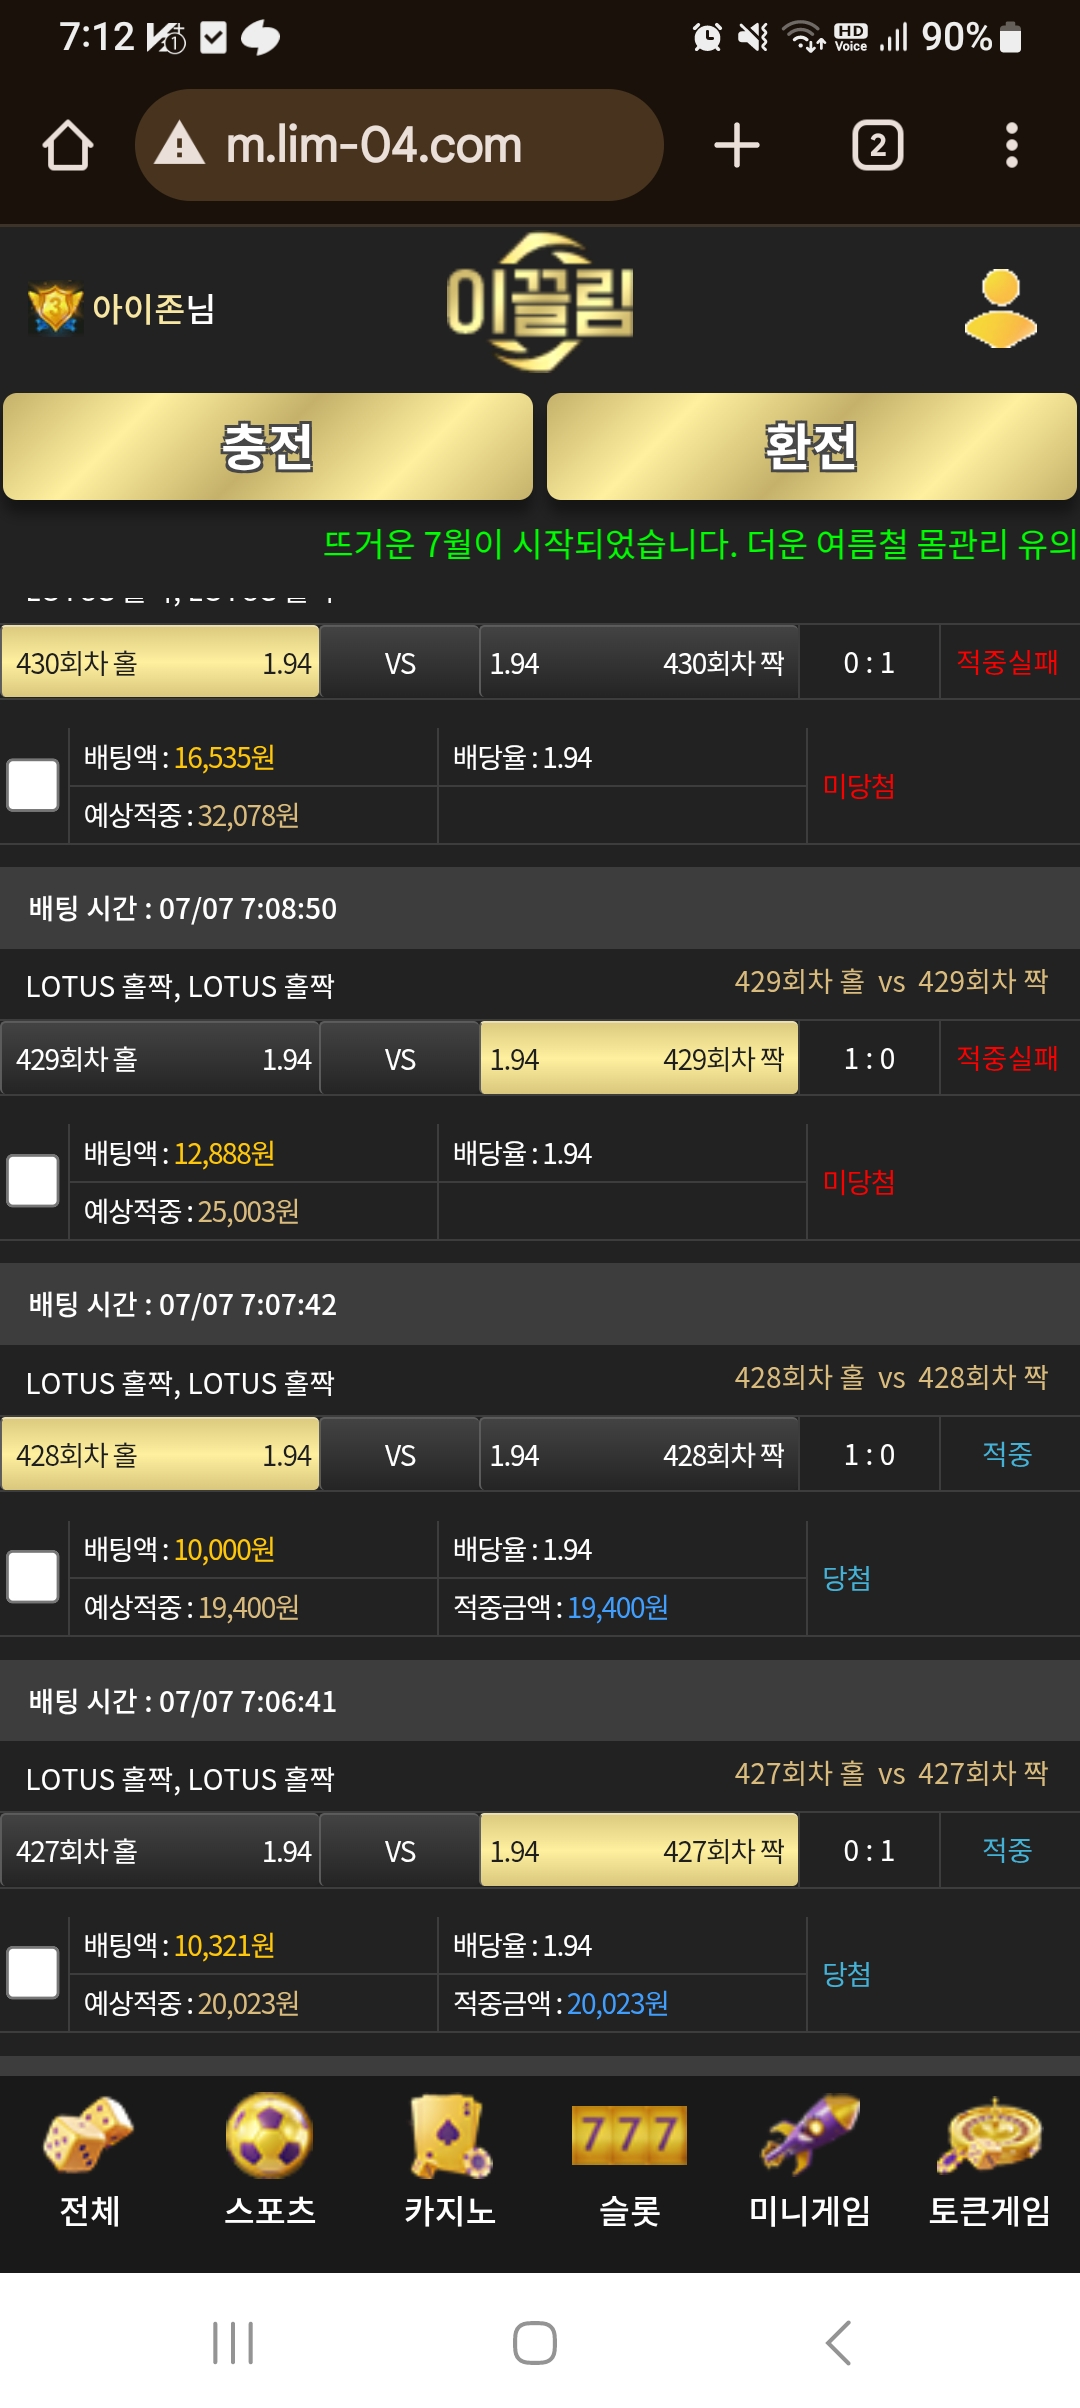Open the user profile icon
Image resolution: width=1080 pixels, height=2408 pixels.
[x=1000, y=308]
